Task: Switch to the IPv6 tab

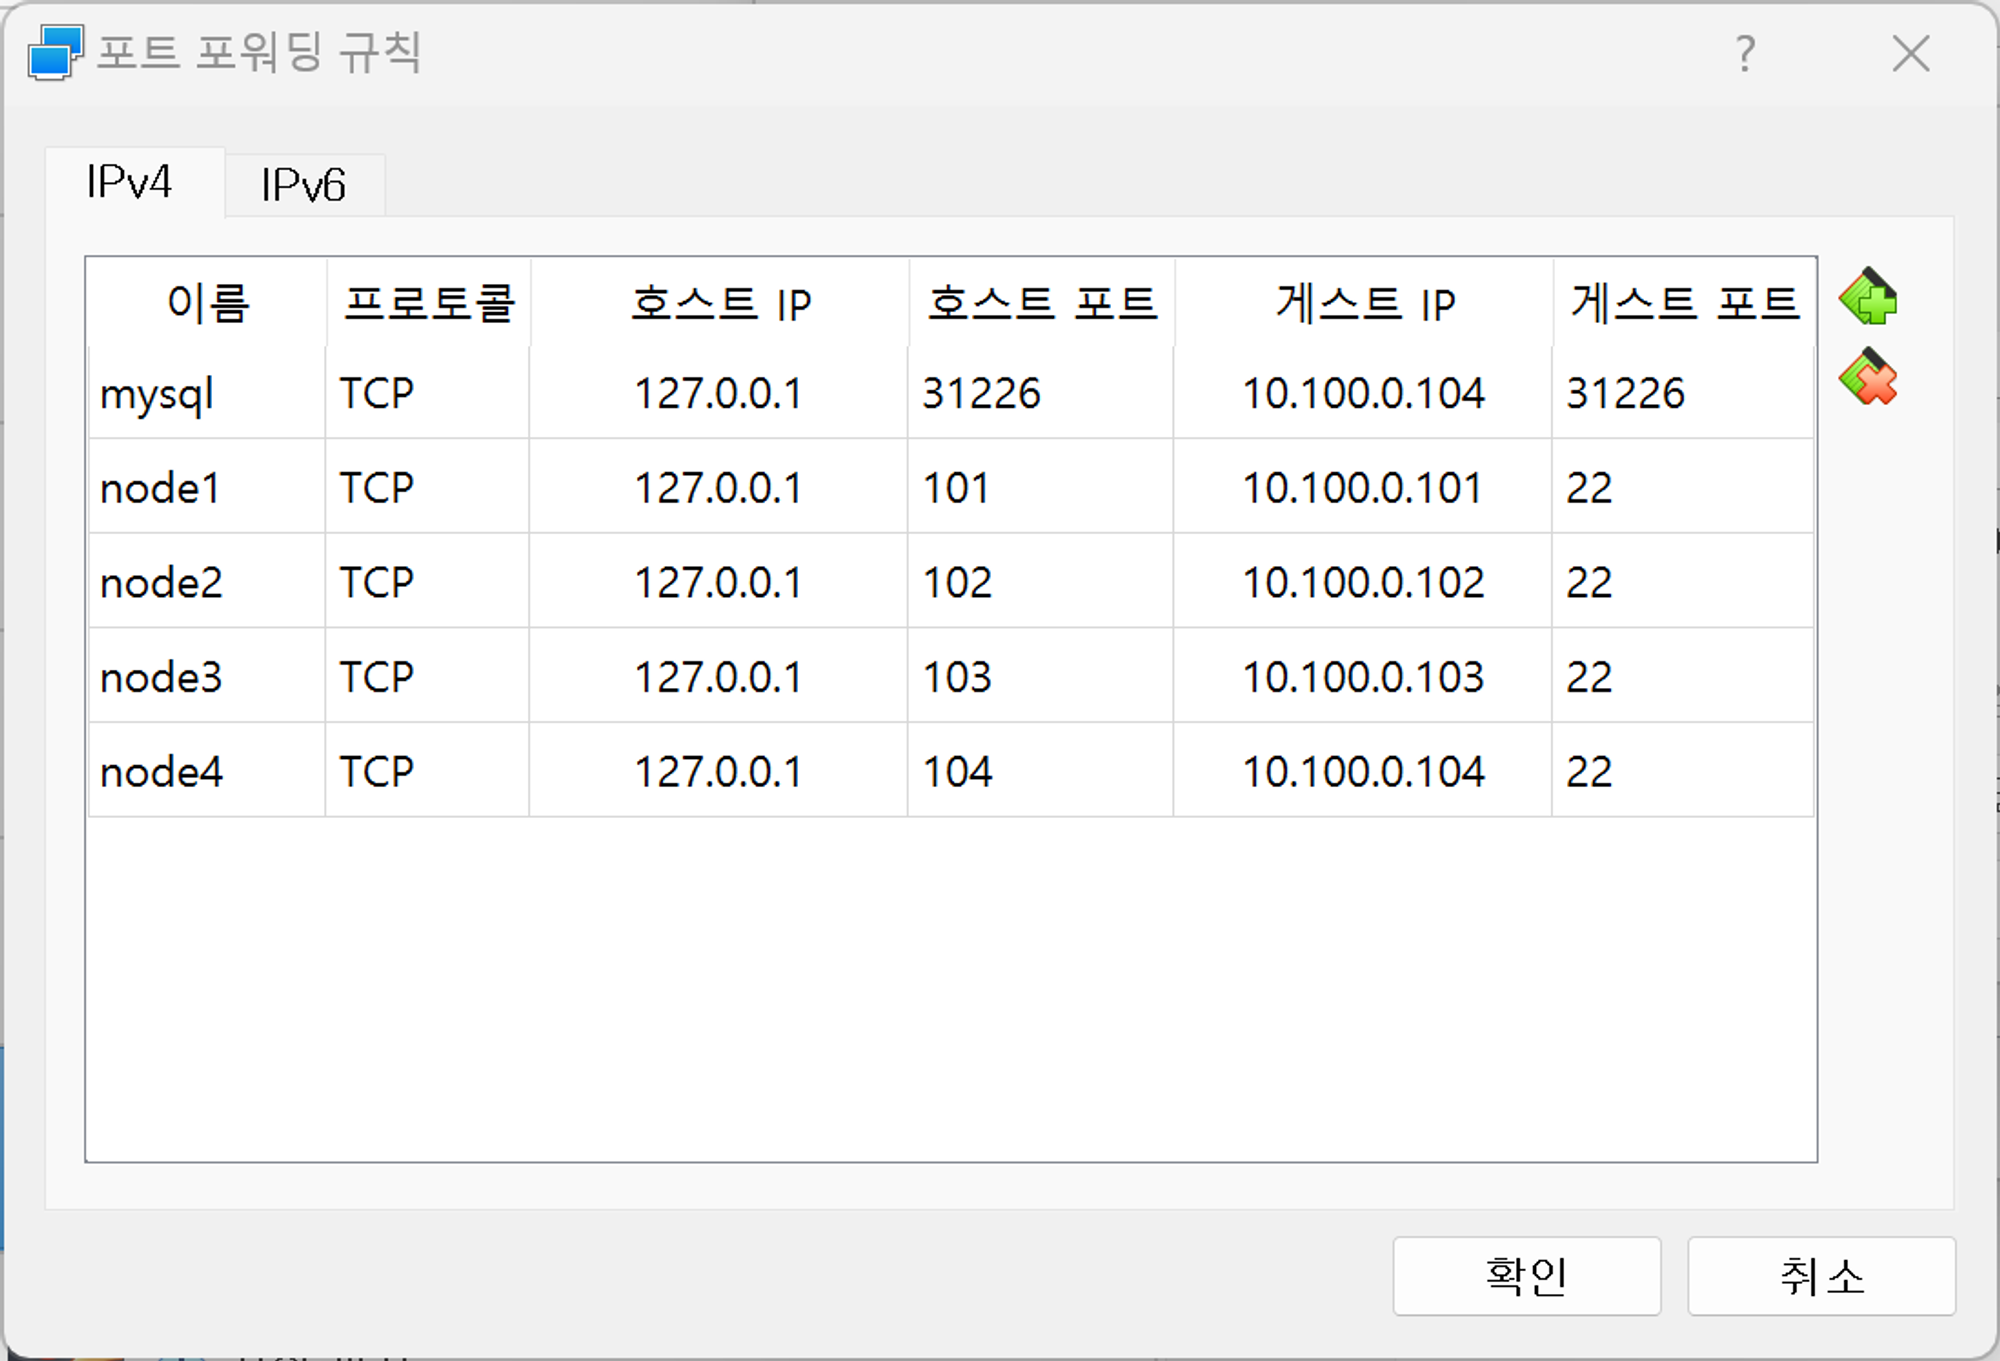Action: click(x=303, y=185)
